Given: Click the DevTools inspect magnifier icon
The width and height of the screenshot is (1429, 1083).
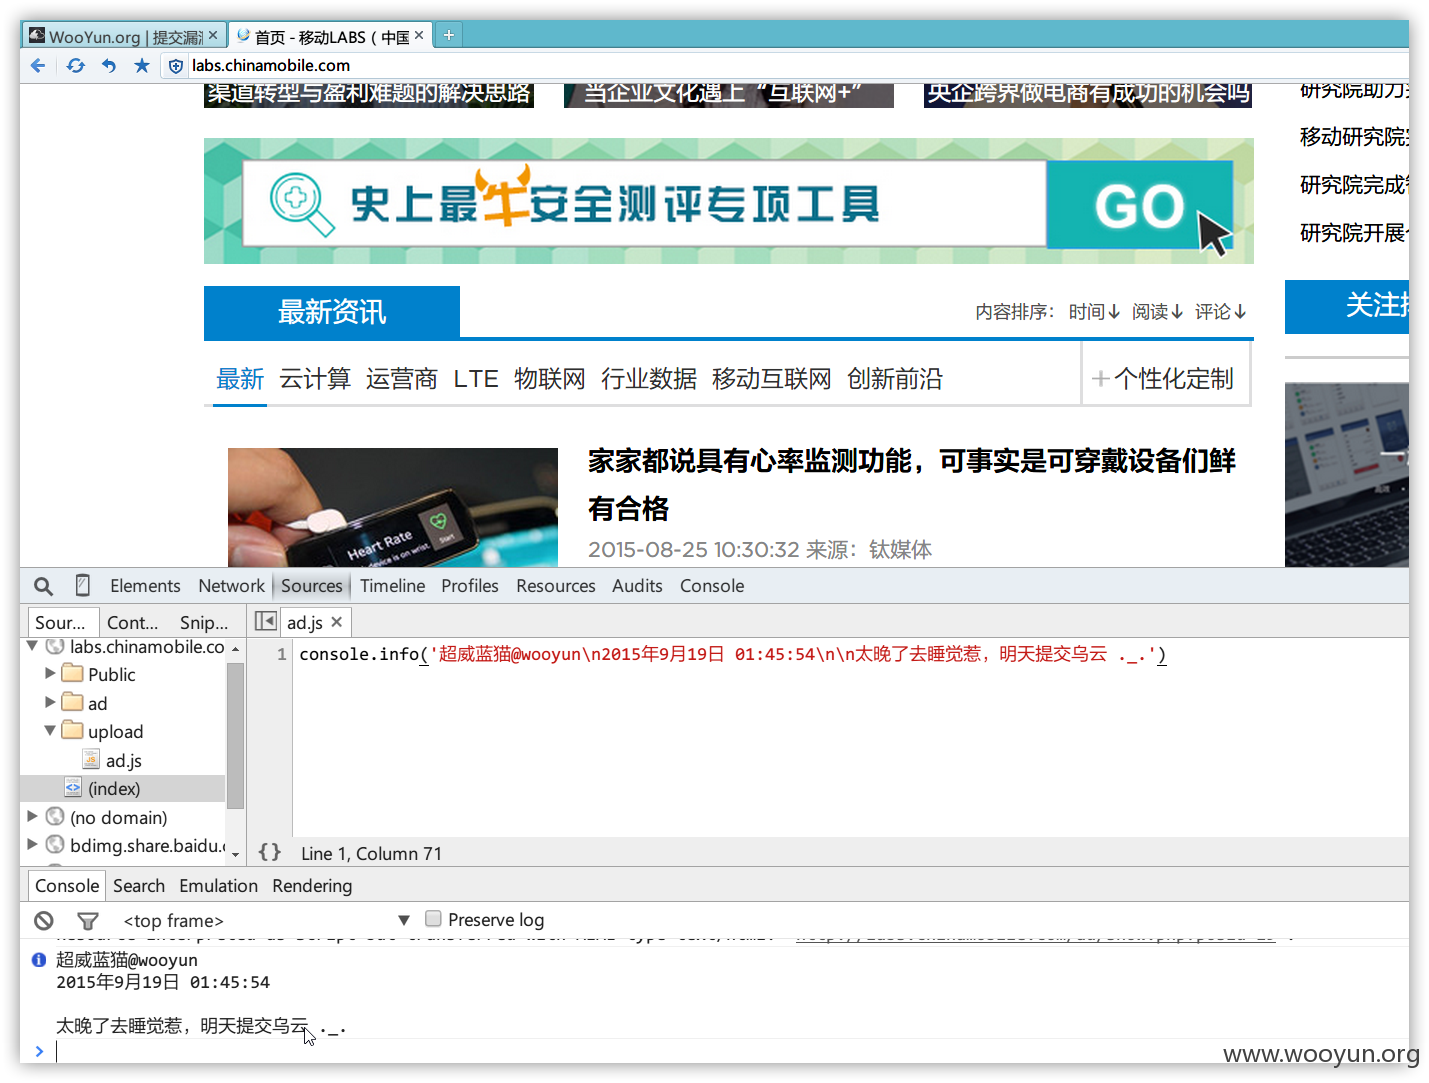Looking at the screenshot, I should tap(43, 586).
